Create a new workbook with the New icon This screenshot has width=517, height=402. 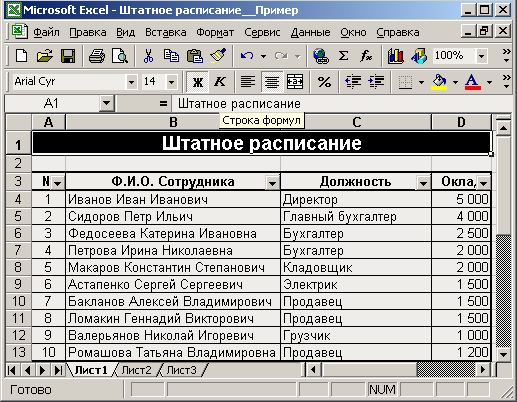coord(21,56)
